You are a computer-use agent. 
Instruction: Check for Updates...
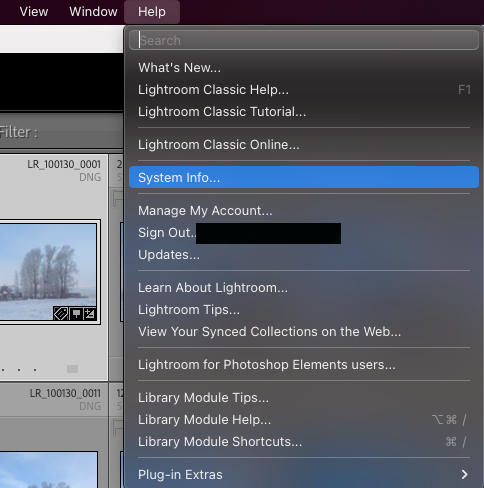(x=304, y=255)
